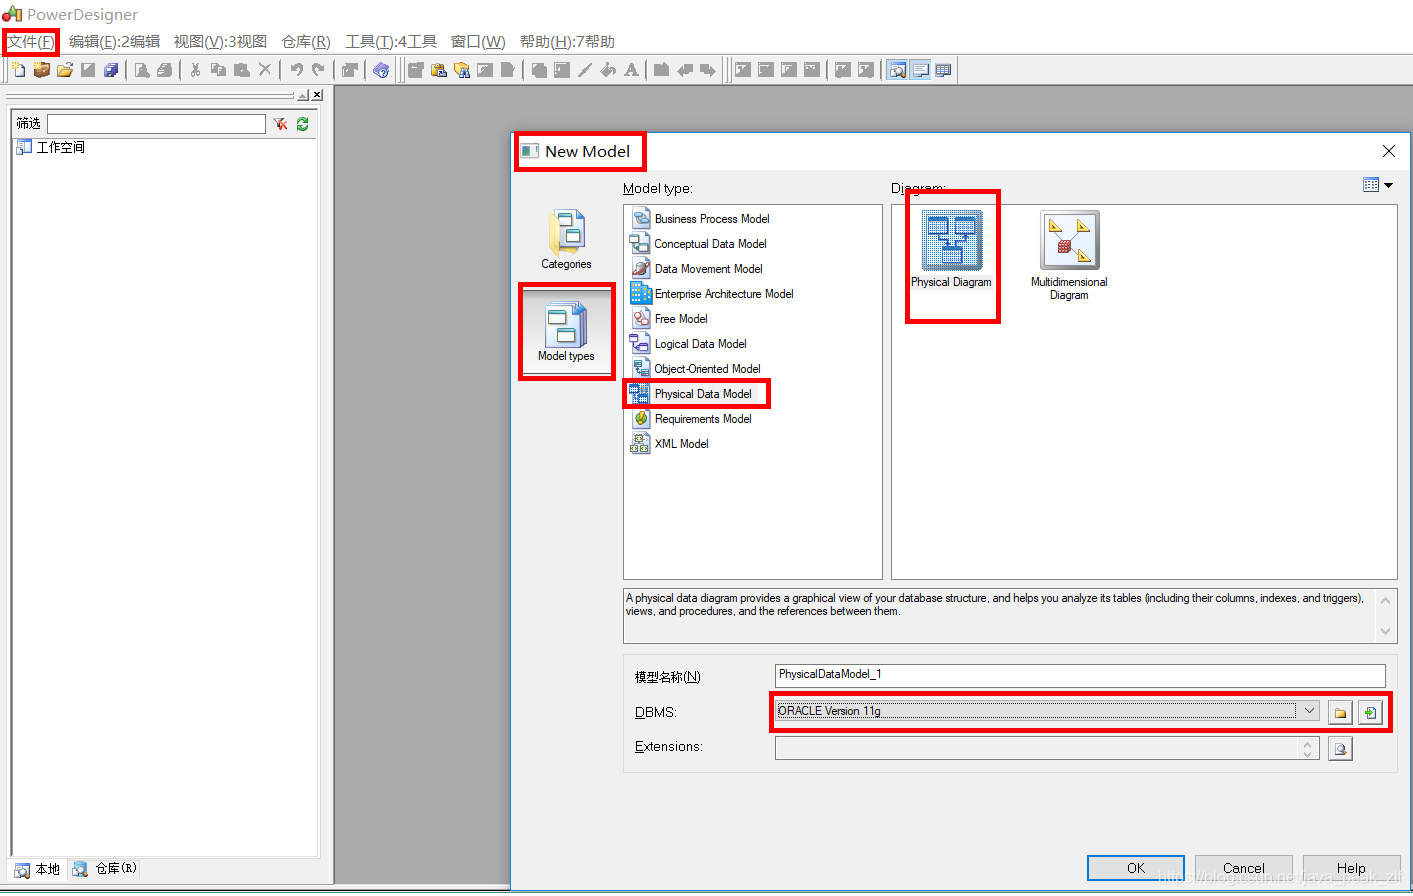The width and height of the screenshot is (1413, 896).
Task: Open the 文件(F) menu
Action: [31, 42]
